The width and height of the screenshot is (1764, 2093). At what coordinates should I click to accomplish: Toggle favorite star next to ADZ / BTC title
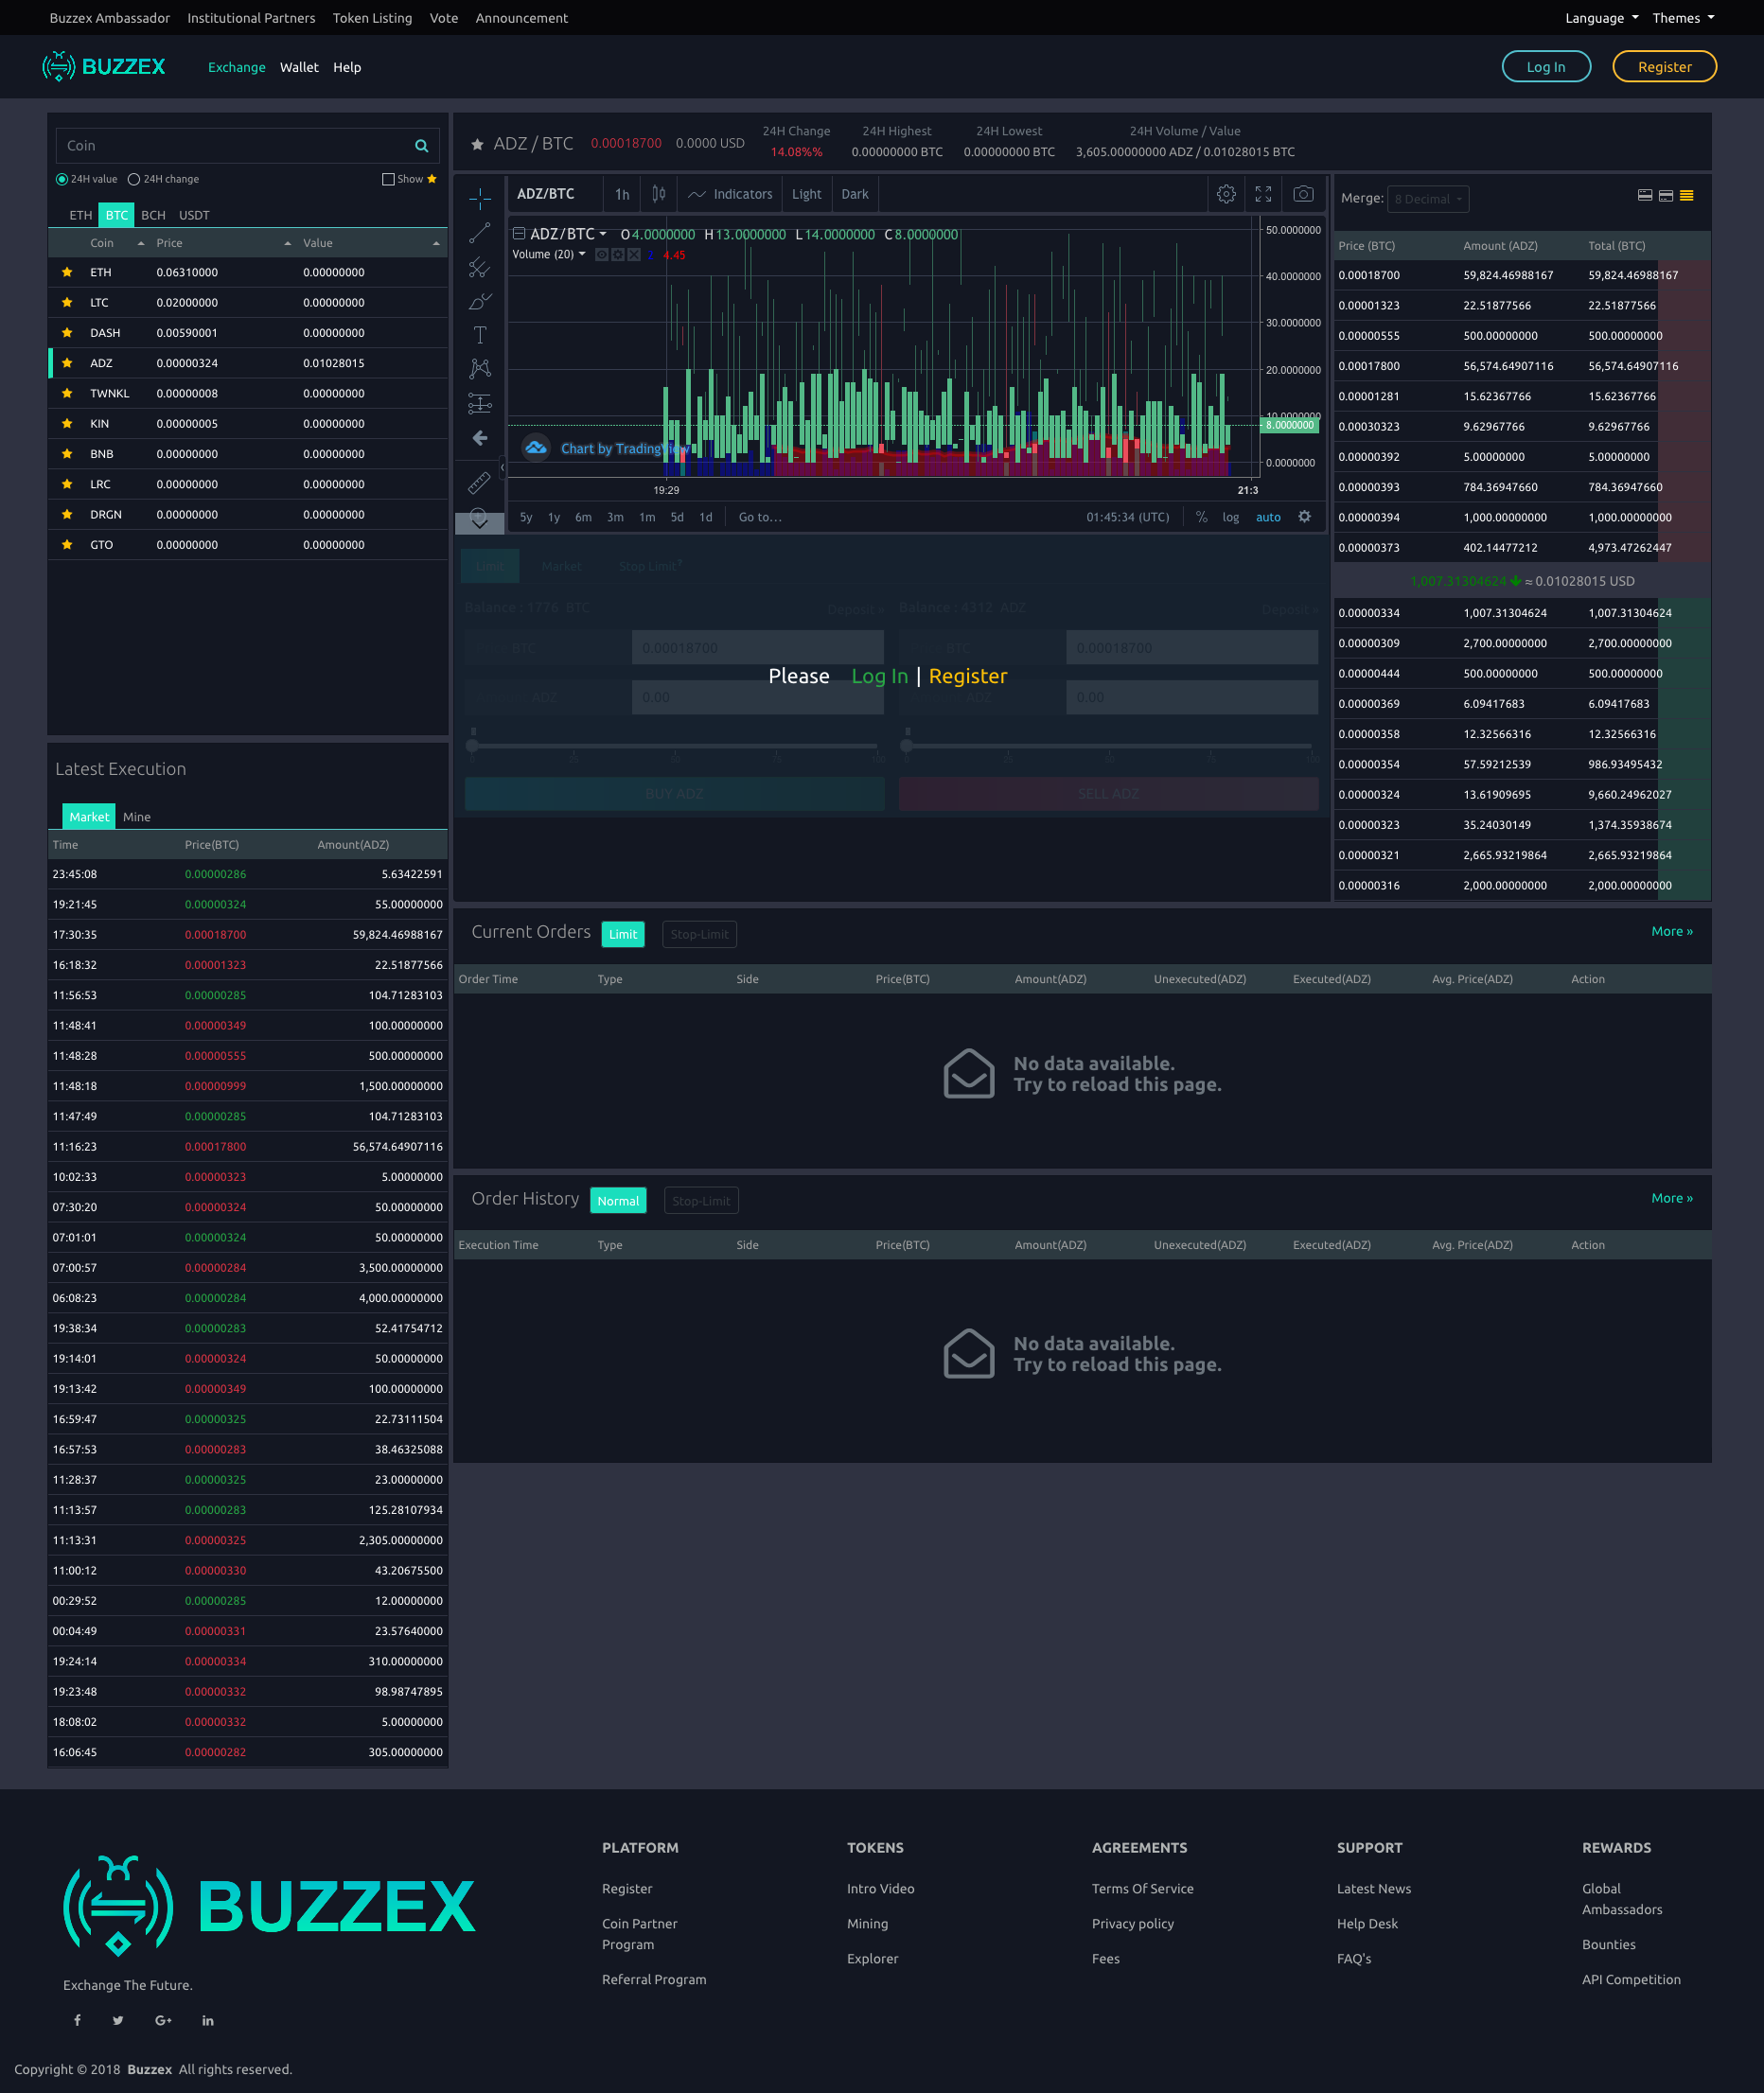click(477, 144)
